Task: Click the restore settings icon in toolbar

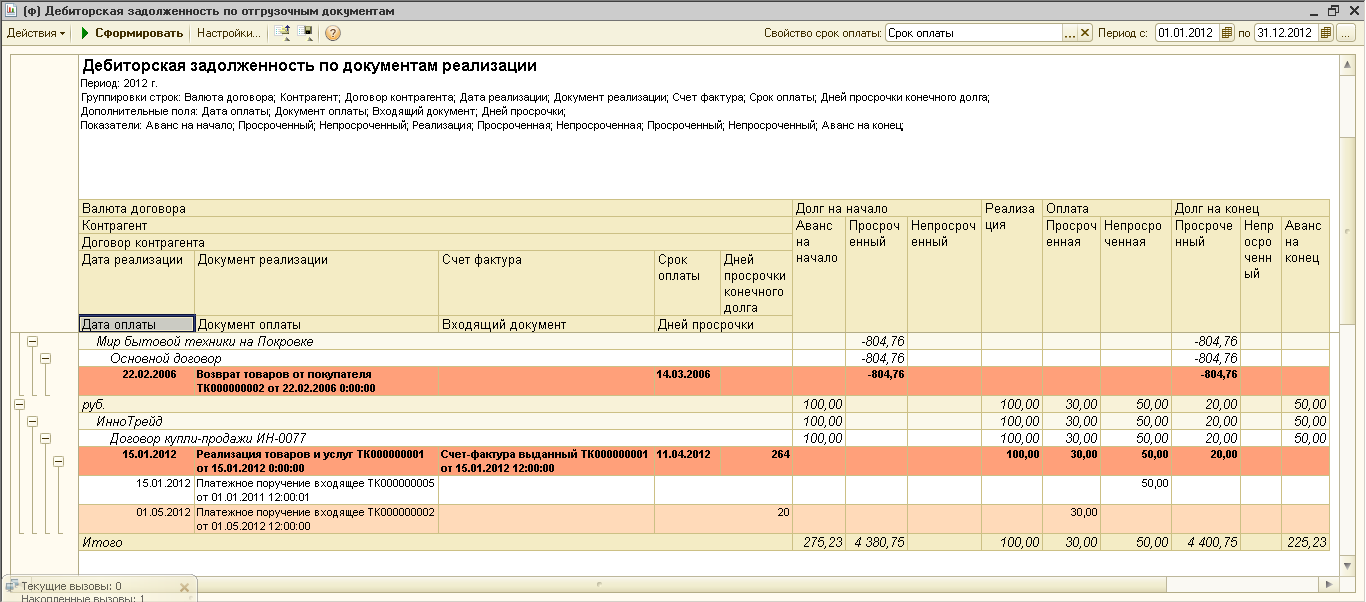Action: click(x=283, y=33)
